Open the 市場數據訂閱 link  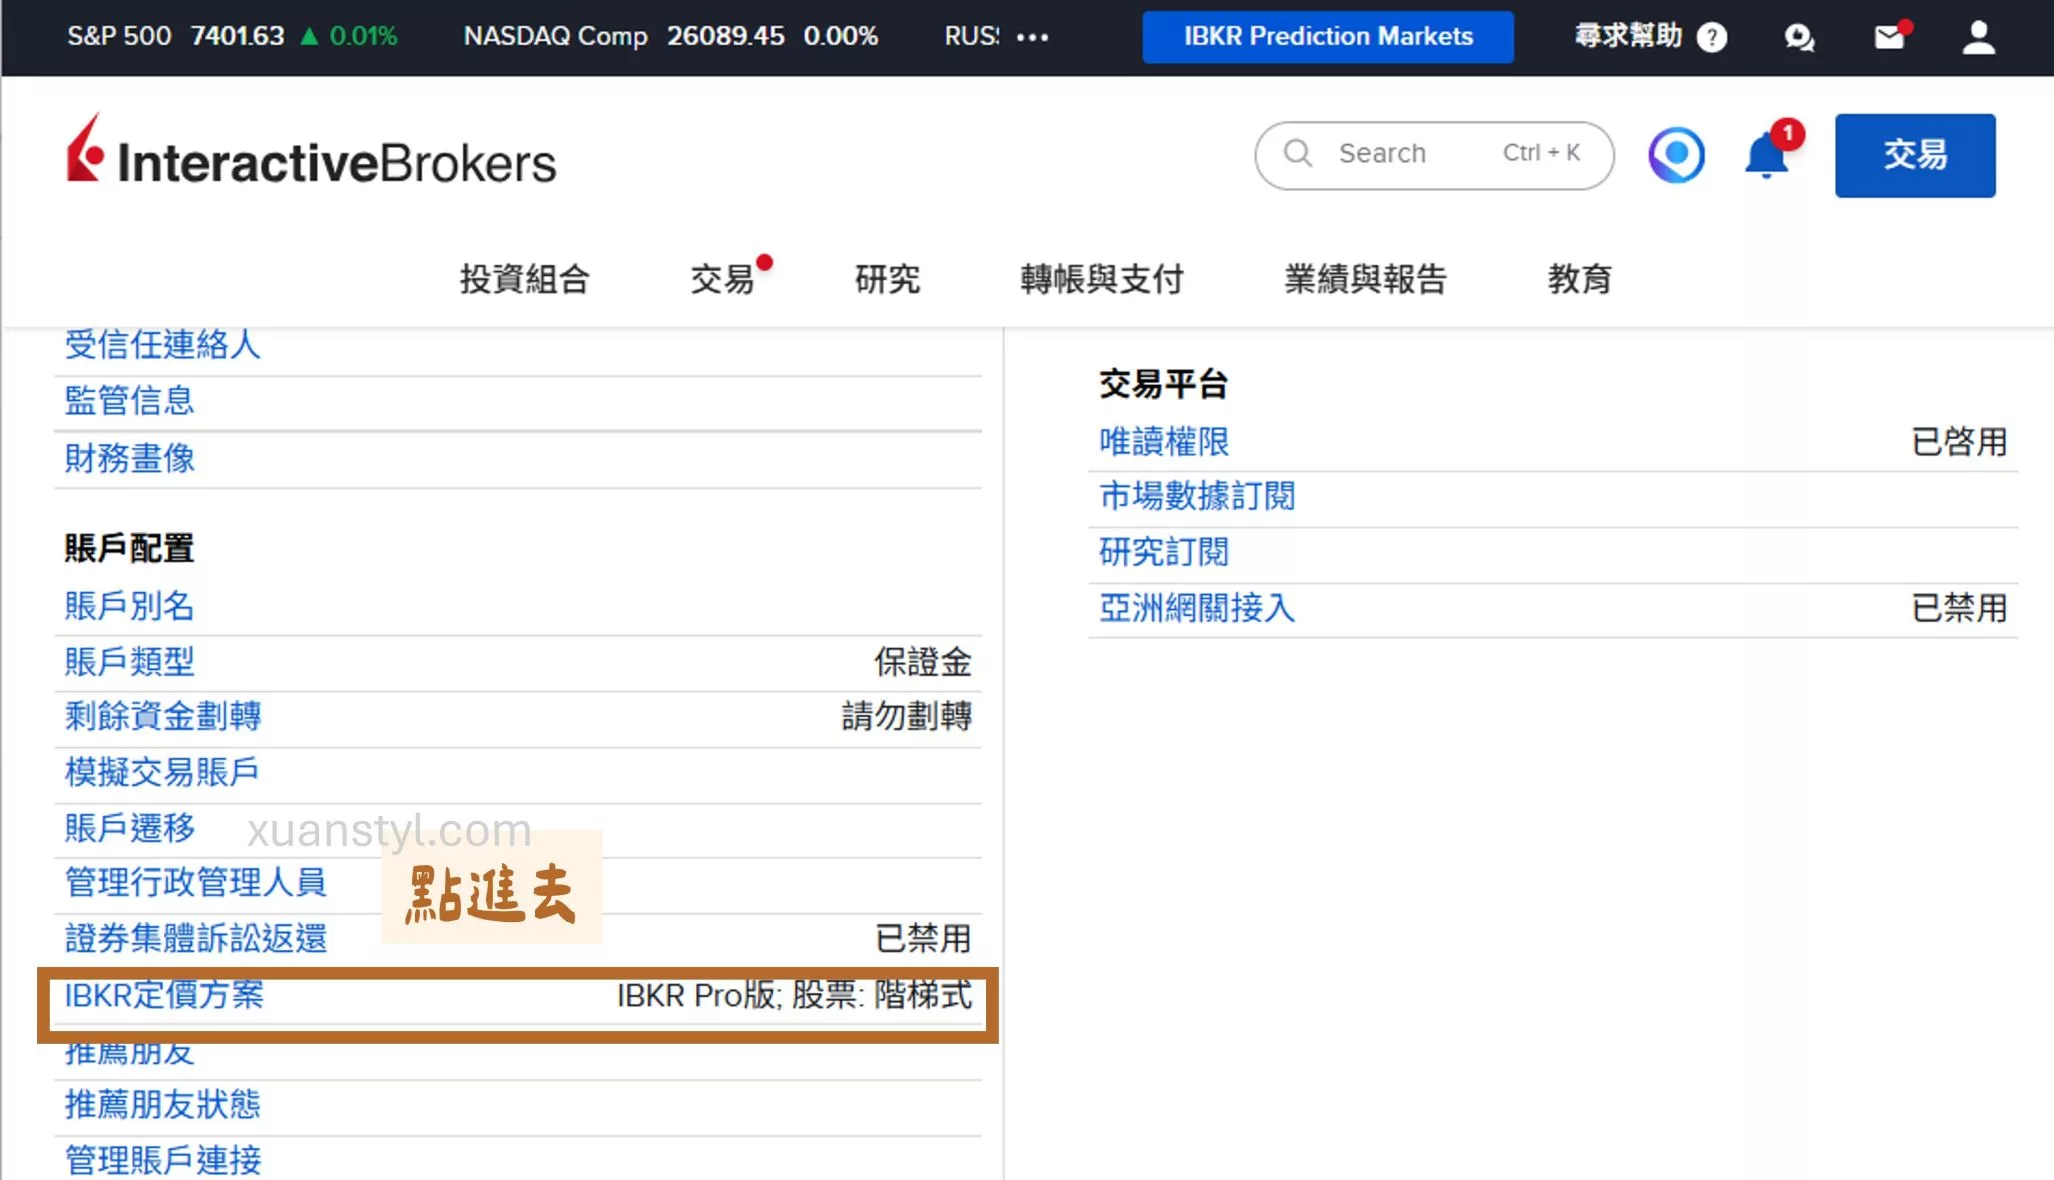[1197, 496]
